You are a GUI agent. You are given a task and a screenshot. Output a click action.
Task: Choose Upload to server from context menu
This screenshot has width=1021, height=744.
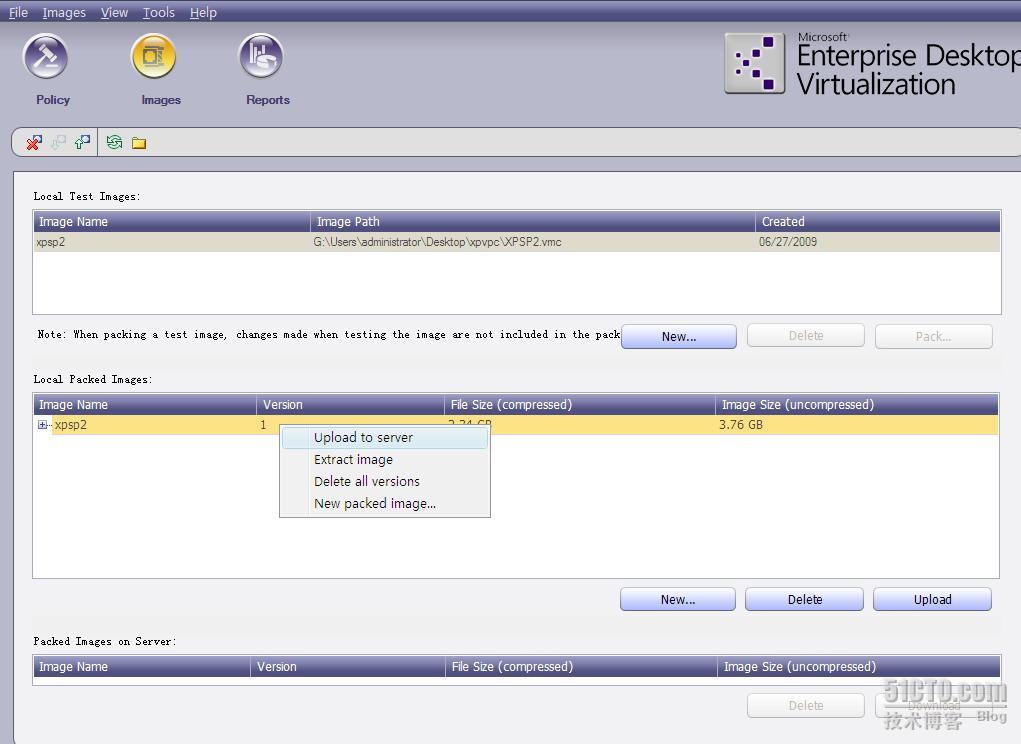[x=384, y=437]
